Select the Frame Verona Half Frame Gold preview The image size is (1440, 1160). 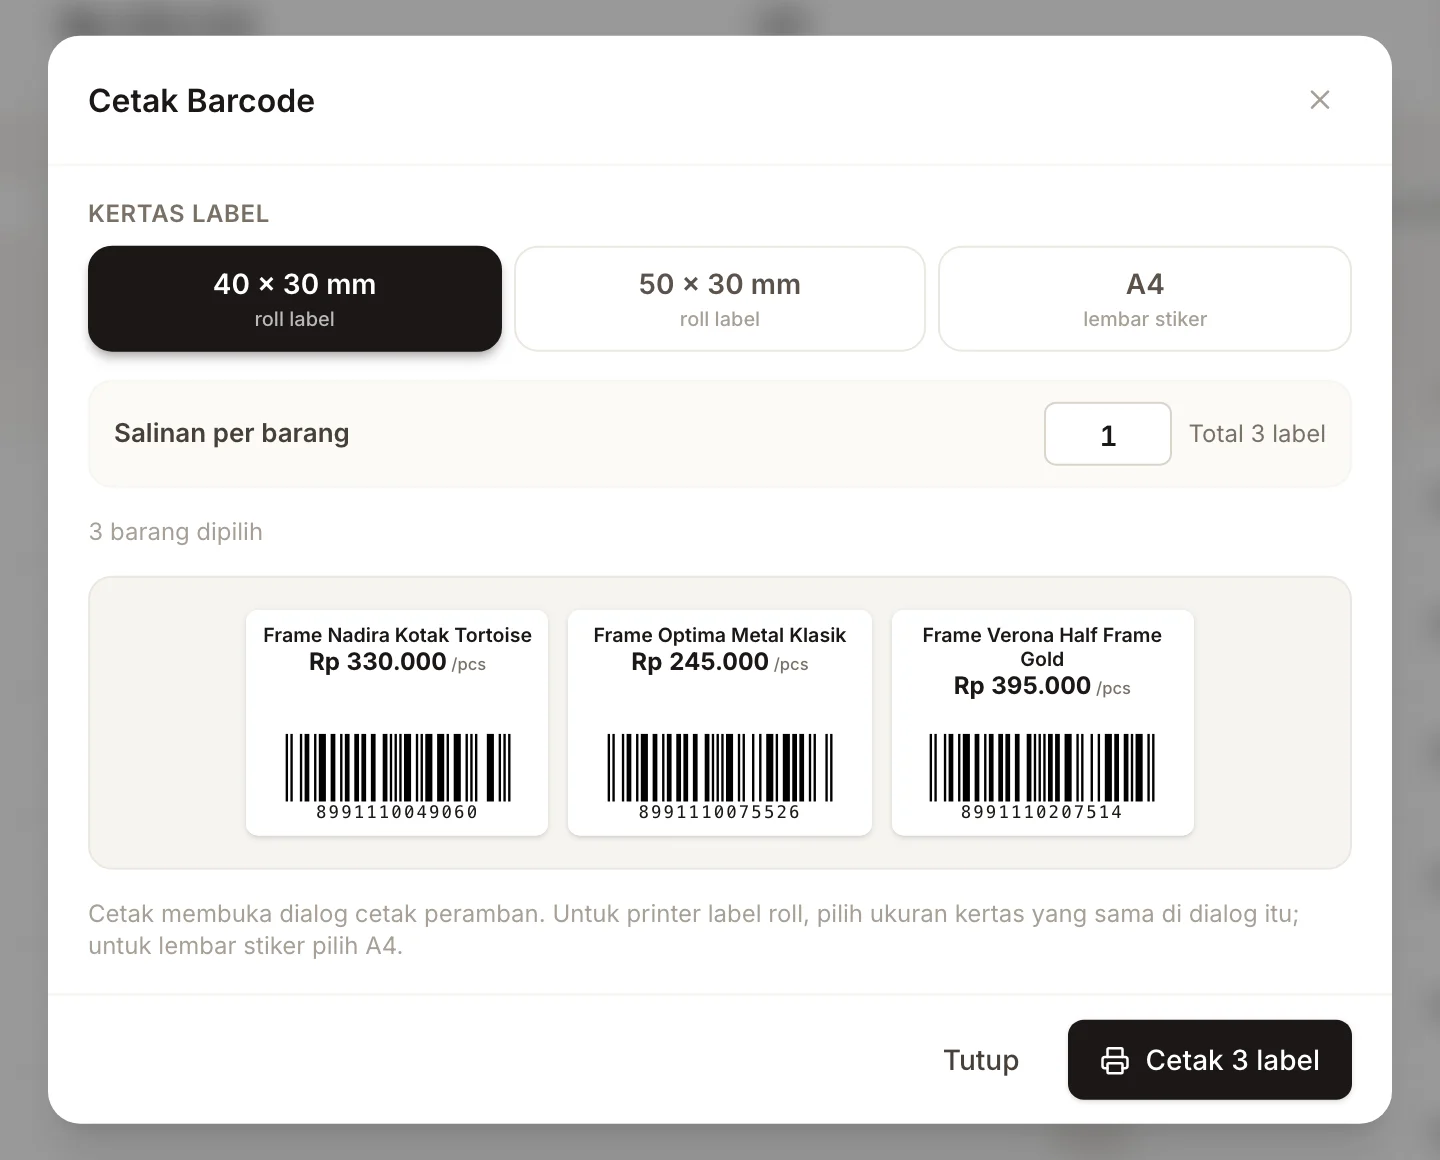(x=1043, y=723)
